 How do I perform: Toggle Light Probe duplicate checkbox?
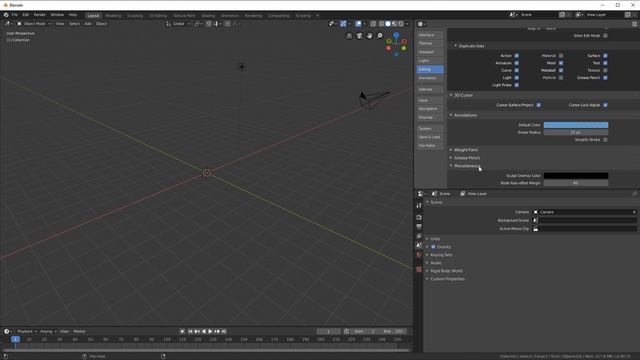click(x=517, y=85)
